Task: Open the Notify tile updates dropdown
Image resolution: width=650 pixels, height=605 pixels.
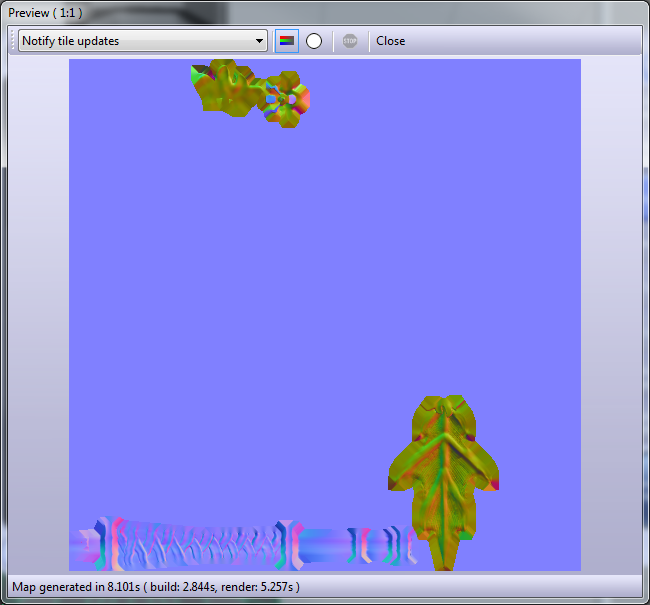Action: click(x=143, y=41)
